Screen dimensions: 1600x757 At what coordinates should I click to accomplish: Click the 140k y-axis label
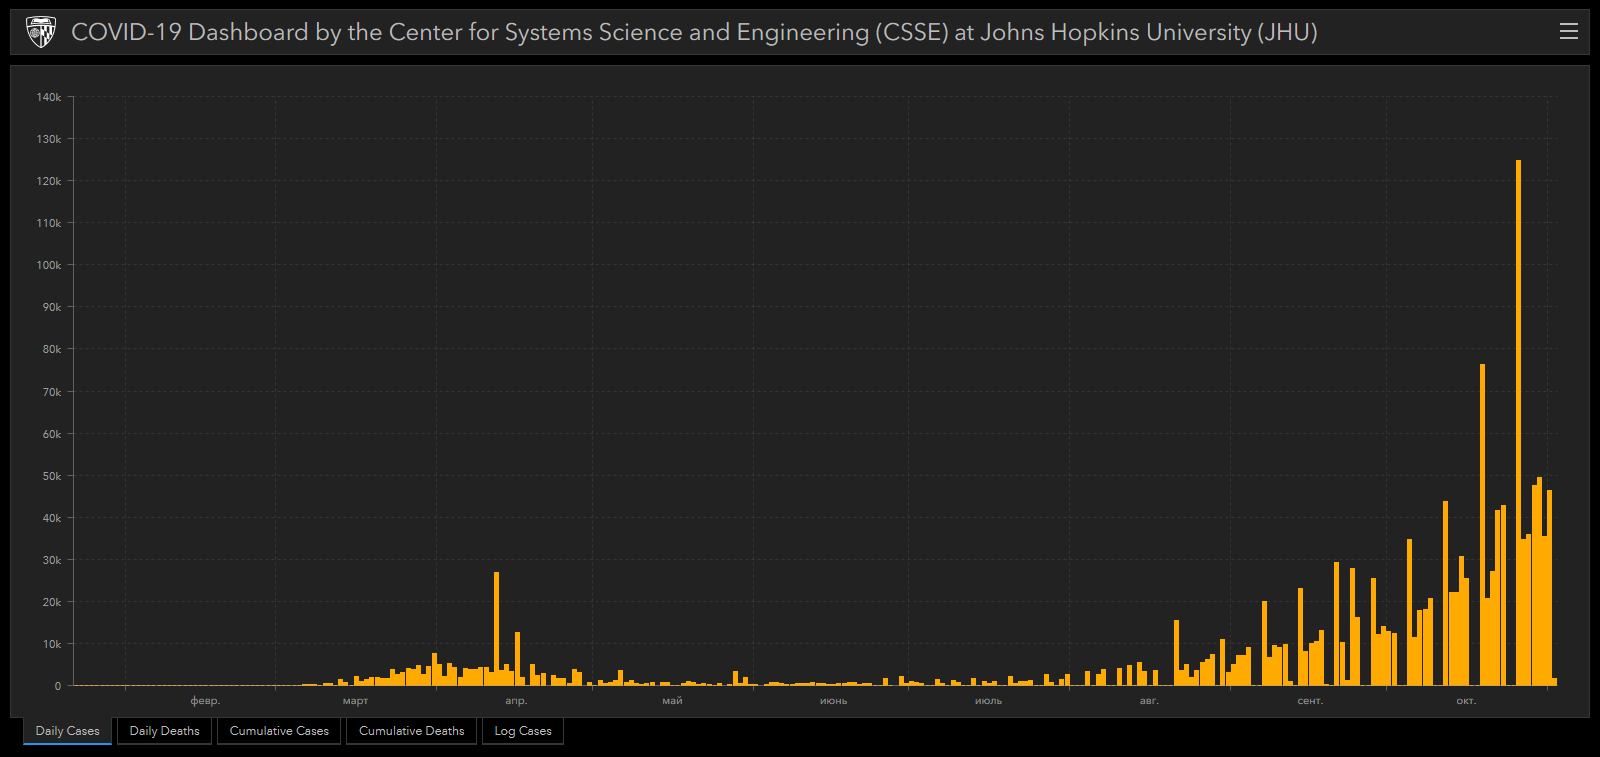pyautogui.click(x=49, y=97)
